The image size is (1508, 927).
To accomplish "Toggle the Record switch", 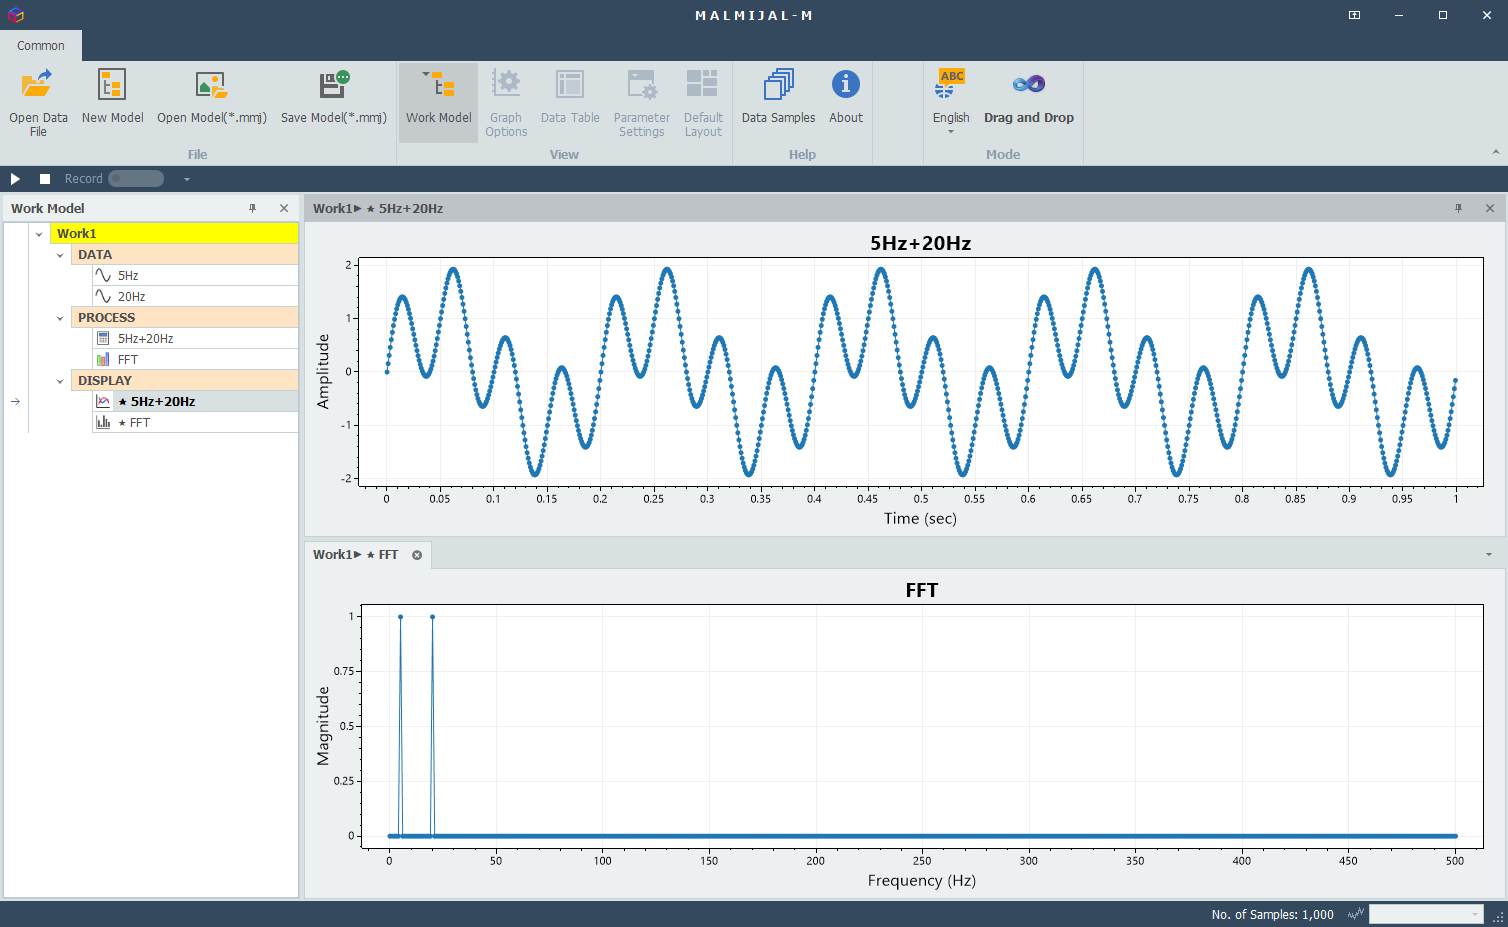I will [136, 179].
